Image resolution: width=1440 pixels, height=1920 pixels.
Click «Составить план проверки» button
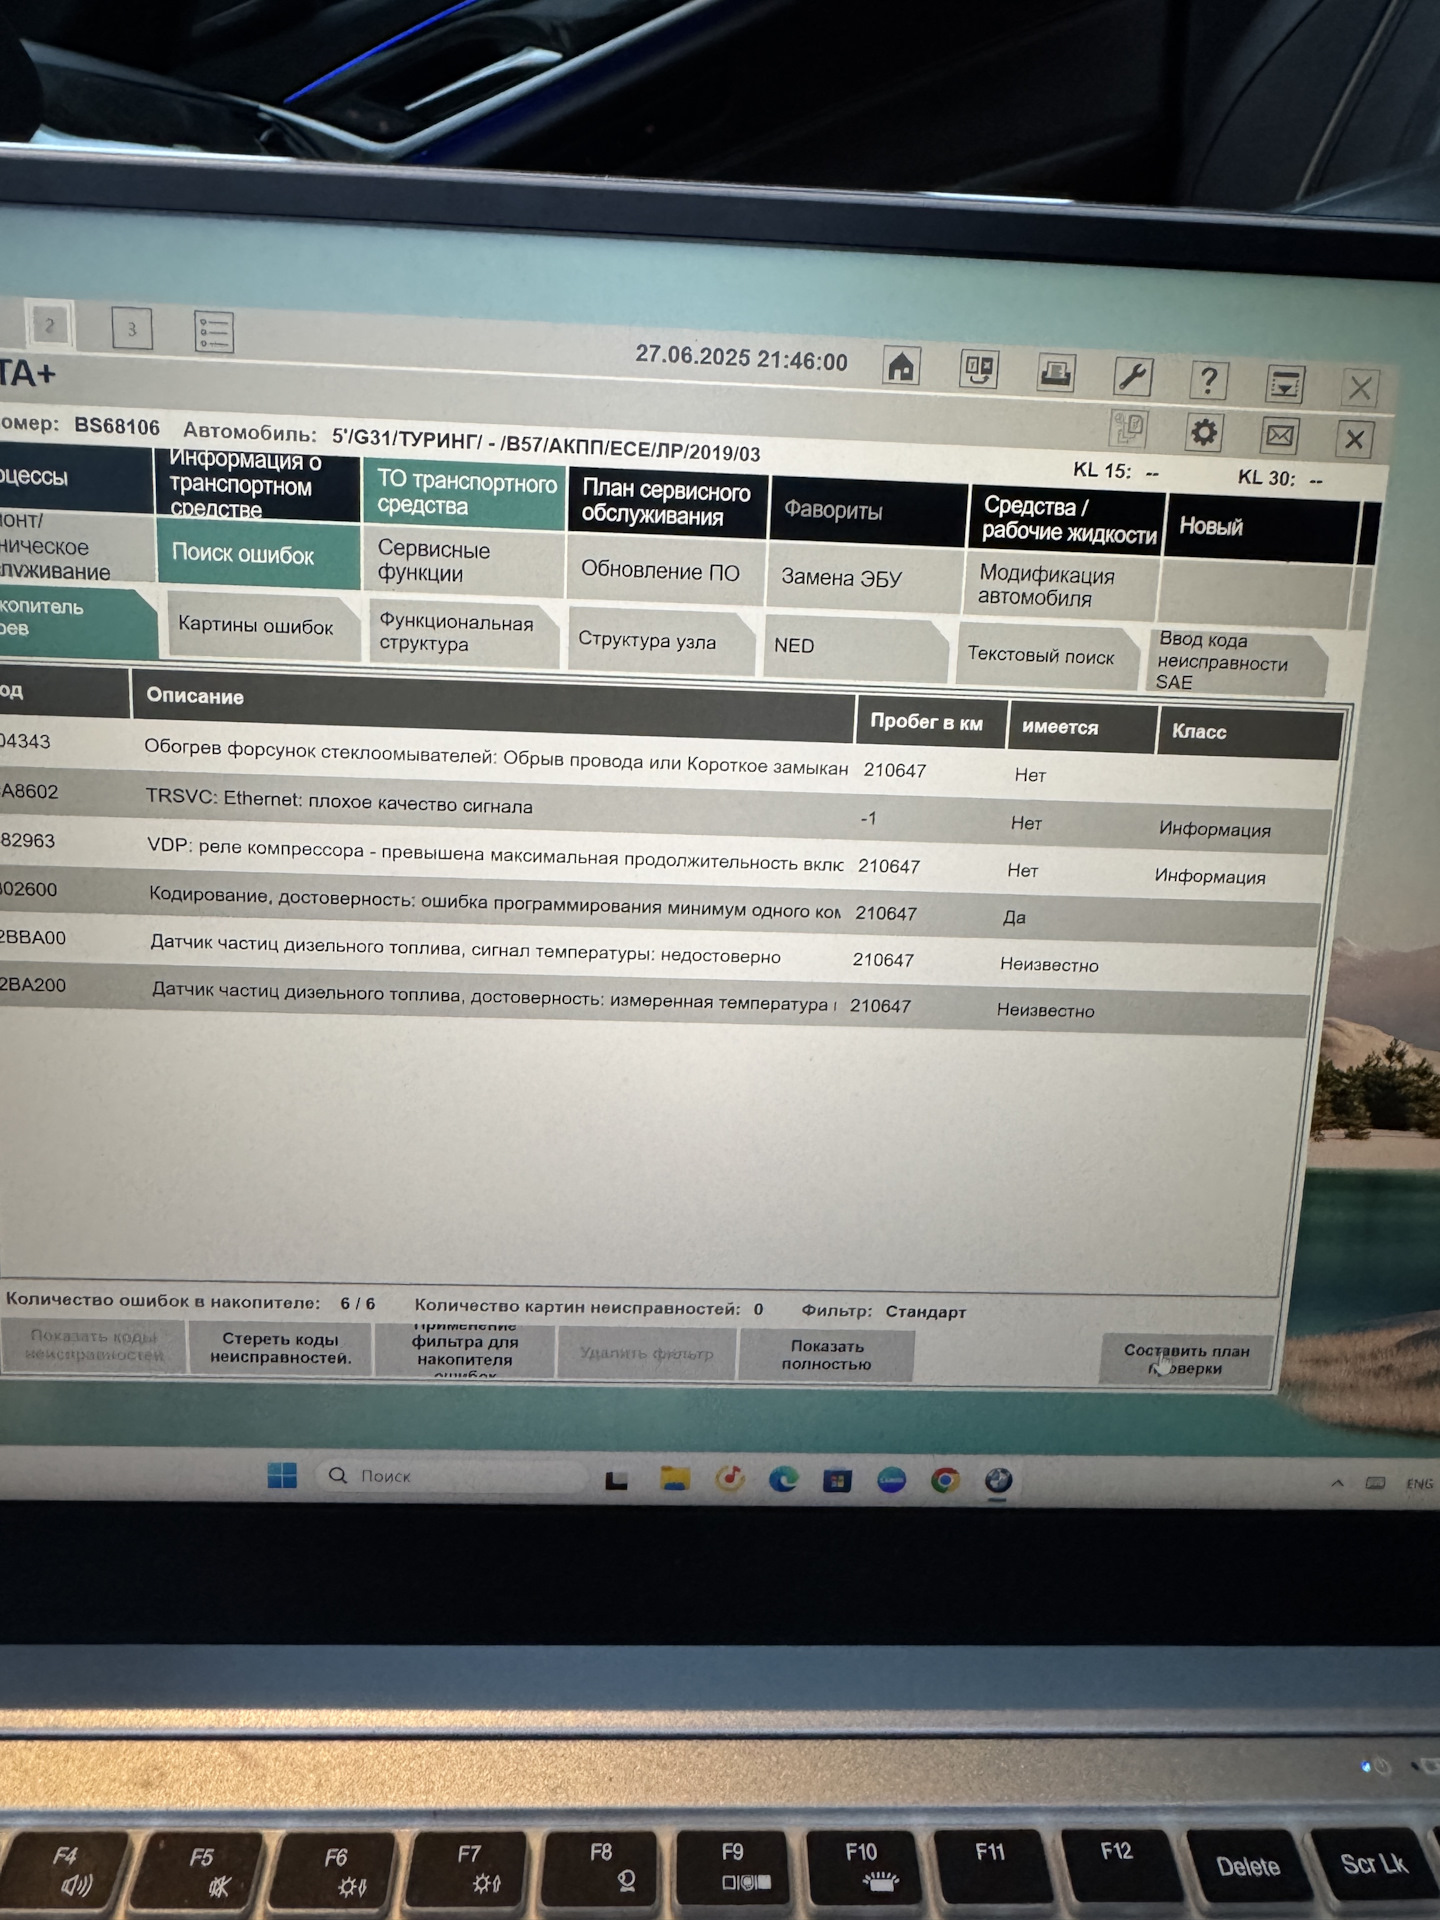(x=1186, y=1359)
